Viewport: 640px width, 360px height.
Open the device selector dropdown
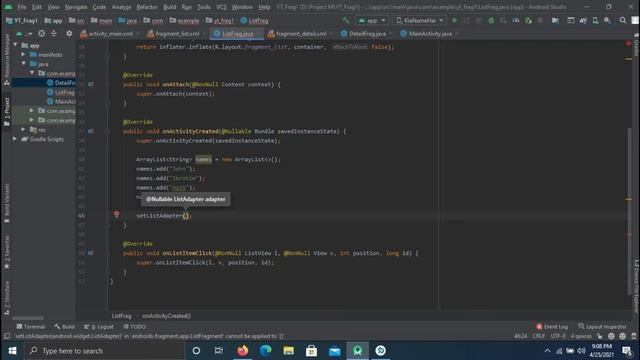(420, 20)
